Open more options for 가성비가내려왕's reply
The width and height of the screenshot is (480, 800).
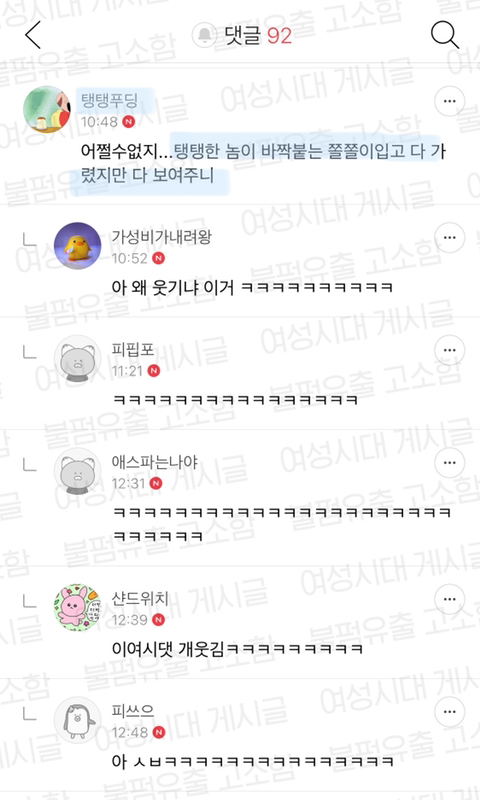[449, 238]
